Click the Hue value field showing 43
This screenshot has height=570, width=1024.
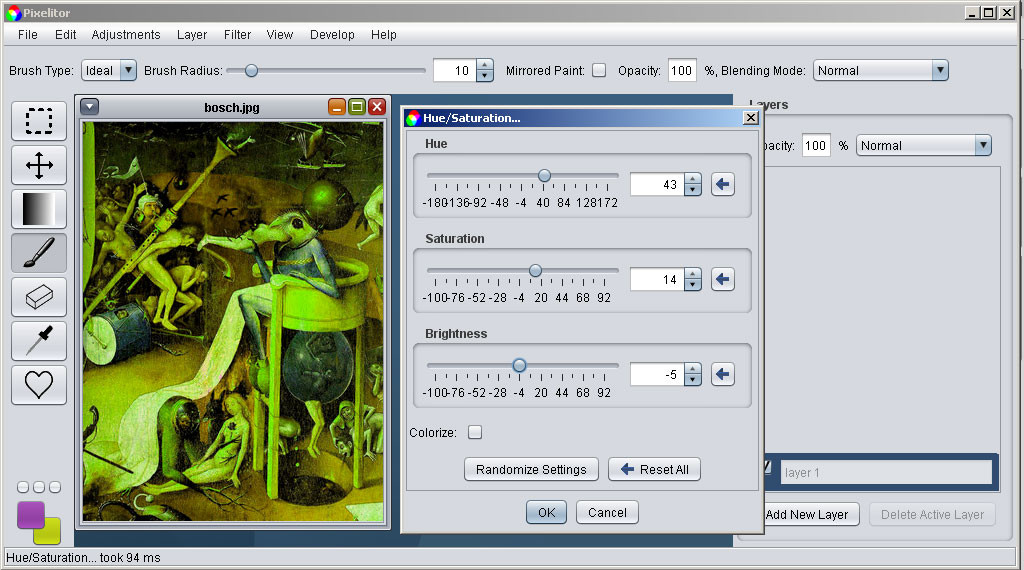(658, 185)
